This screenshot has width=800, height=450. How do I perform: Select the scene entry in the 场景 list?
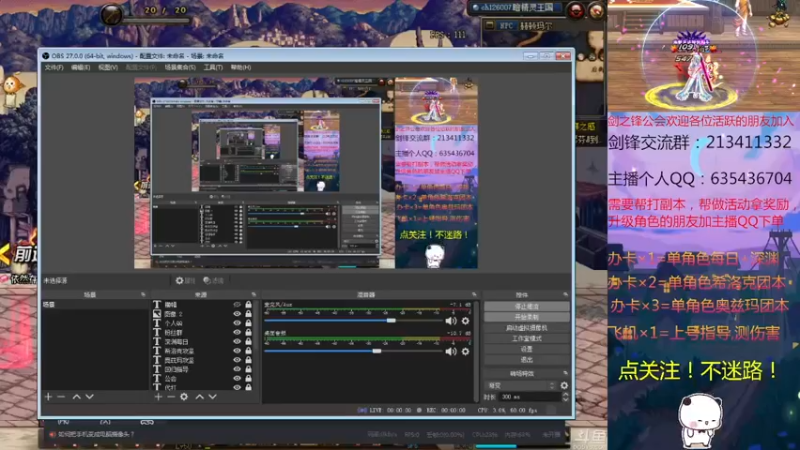coord(95,305)
